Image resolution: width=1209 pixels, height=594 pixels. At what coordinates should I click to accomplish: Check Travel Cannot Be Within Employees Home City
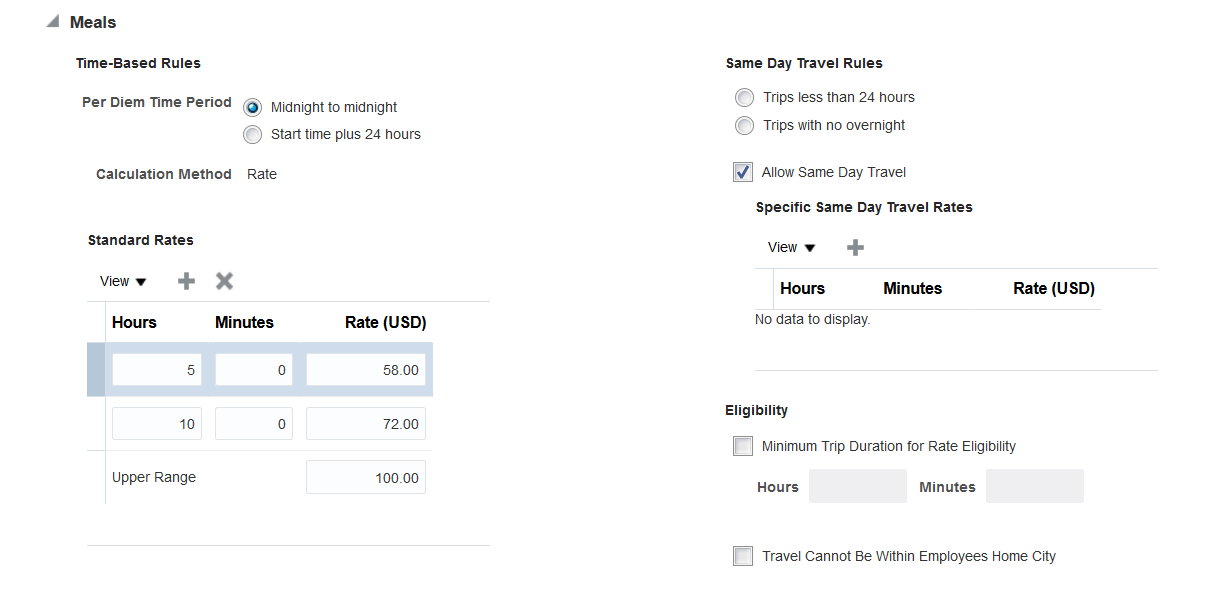click(743, 556)
